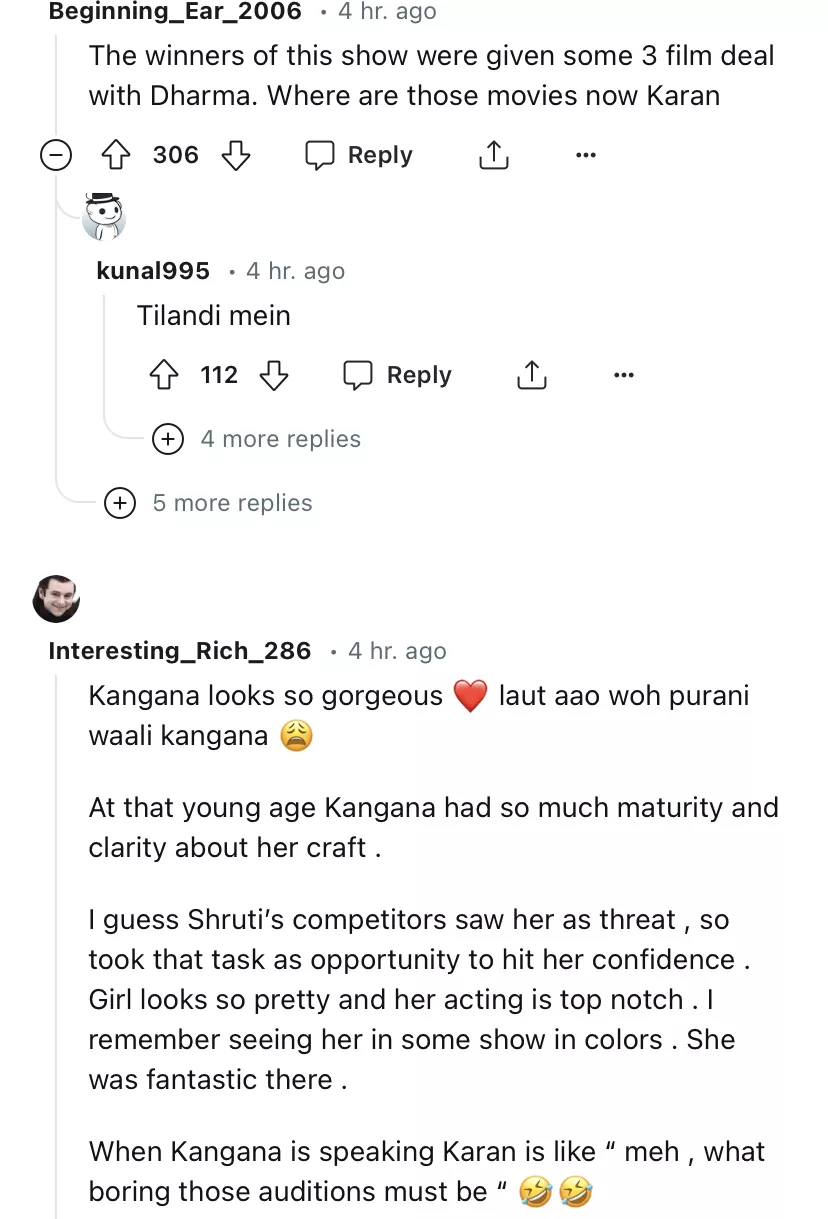Open Interesting_Rich_286 user profile
This screenshot has width=828, height=1219.
click(180, 651)
